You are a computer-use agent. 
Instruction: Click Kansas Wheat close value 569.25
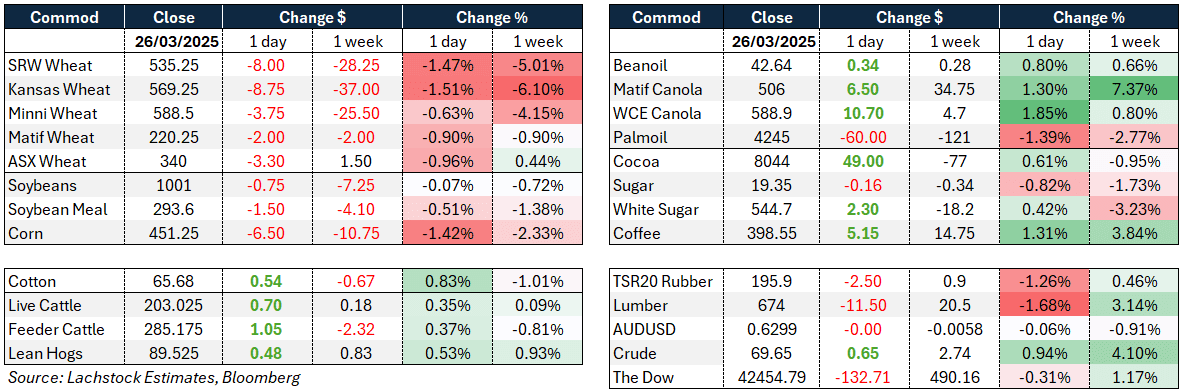(173, 89)
